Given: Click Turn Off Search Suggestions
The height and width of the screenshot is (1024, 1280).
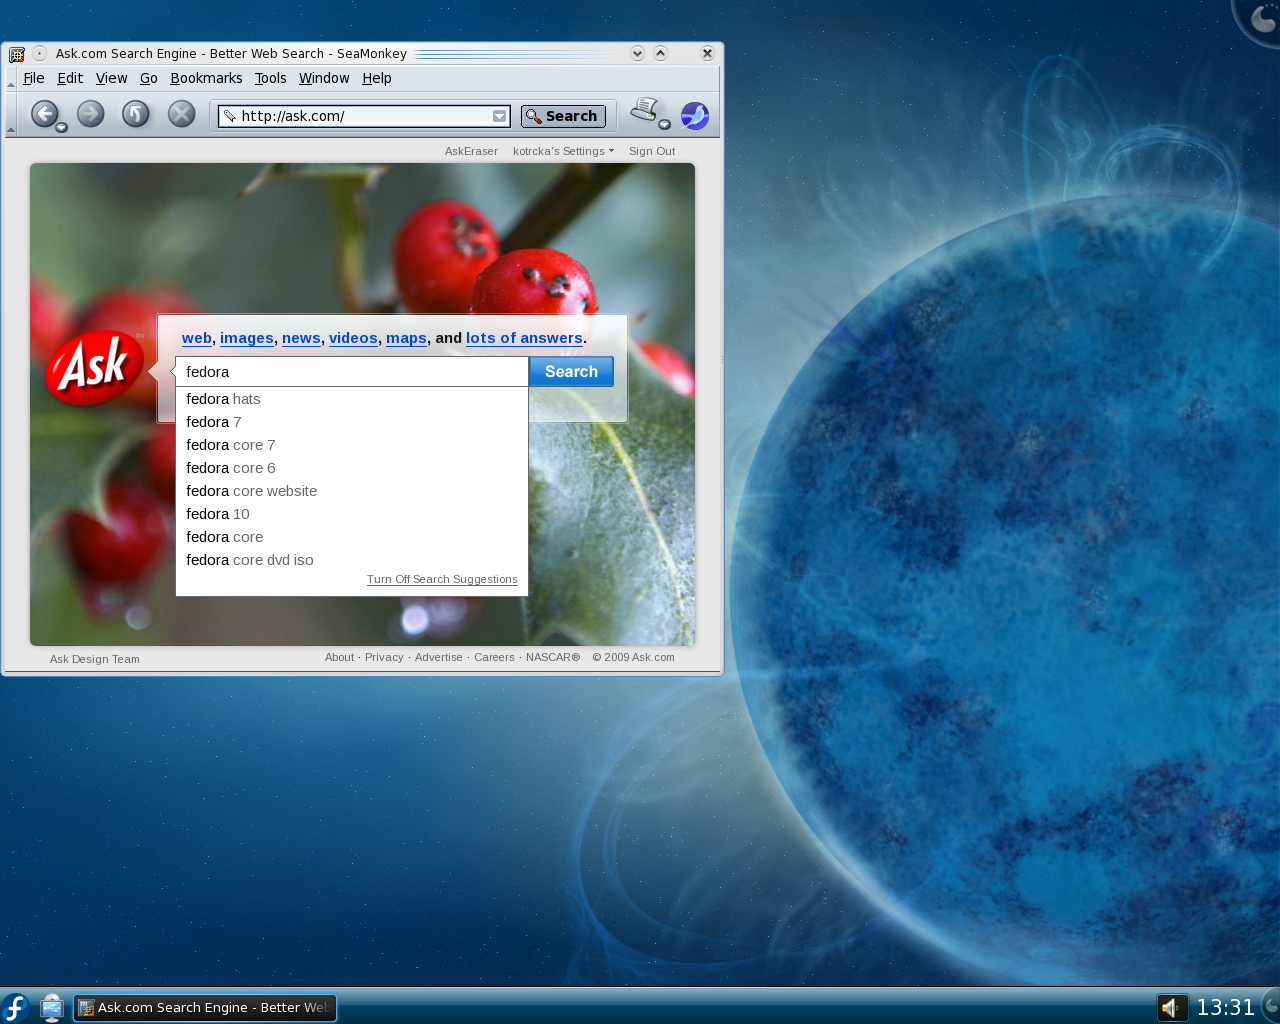Looking at the screenshot, I should pyautogui.click(x=442, y=579).
